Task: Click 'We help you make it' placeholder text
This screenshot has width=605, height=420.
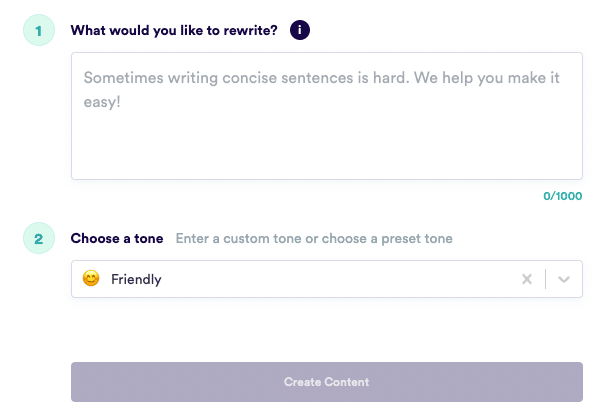Action: tap(487, 78)
